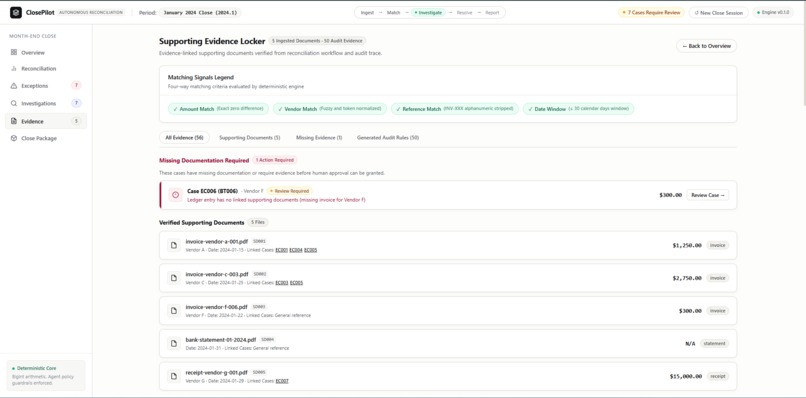This screenshot has width=806, height=398.
Task: Click the Review Required tag on EC006
Action: pyautogui.click(x=289, y=191)
